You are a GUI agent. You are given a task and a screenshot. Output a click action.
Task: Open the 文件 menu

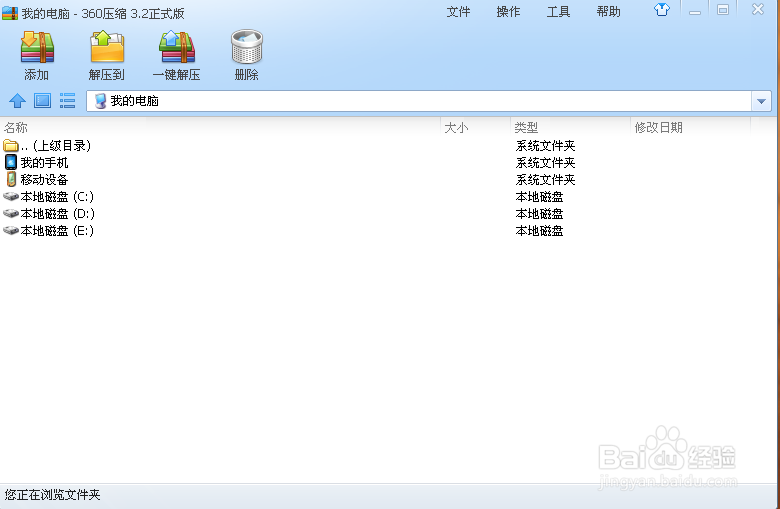click(x=458, y=11)
